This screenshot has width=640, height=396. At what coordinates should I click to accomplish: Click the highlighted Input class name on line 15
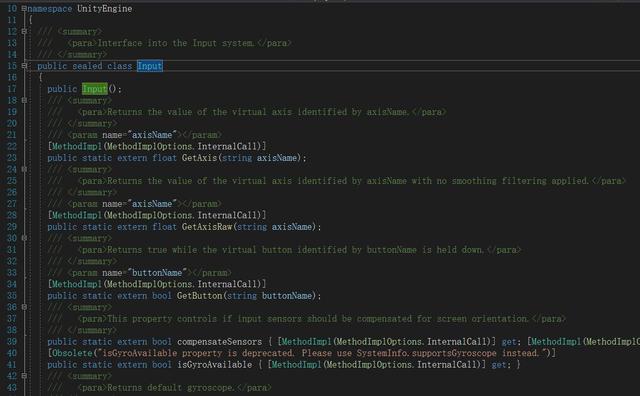[150, 66]
